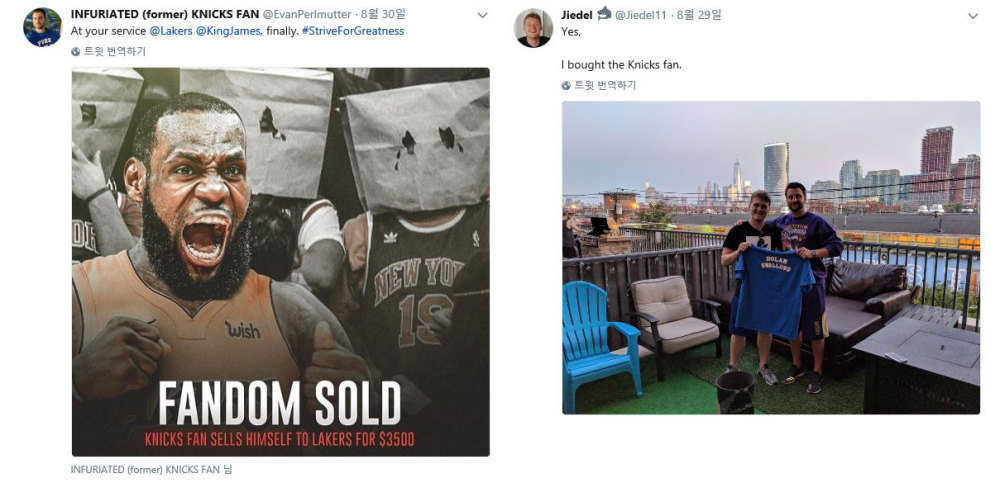
Task: Enlarge the rooftop photo with the blue shirt
Action: [771, 258]
